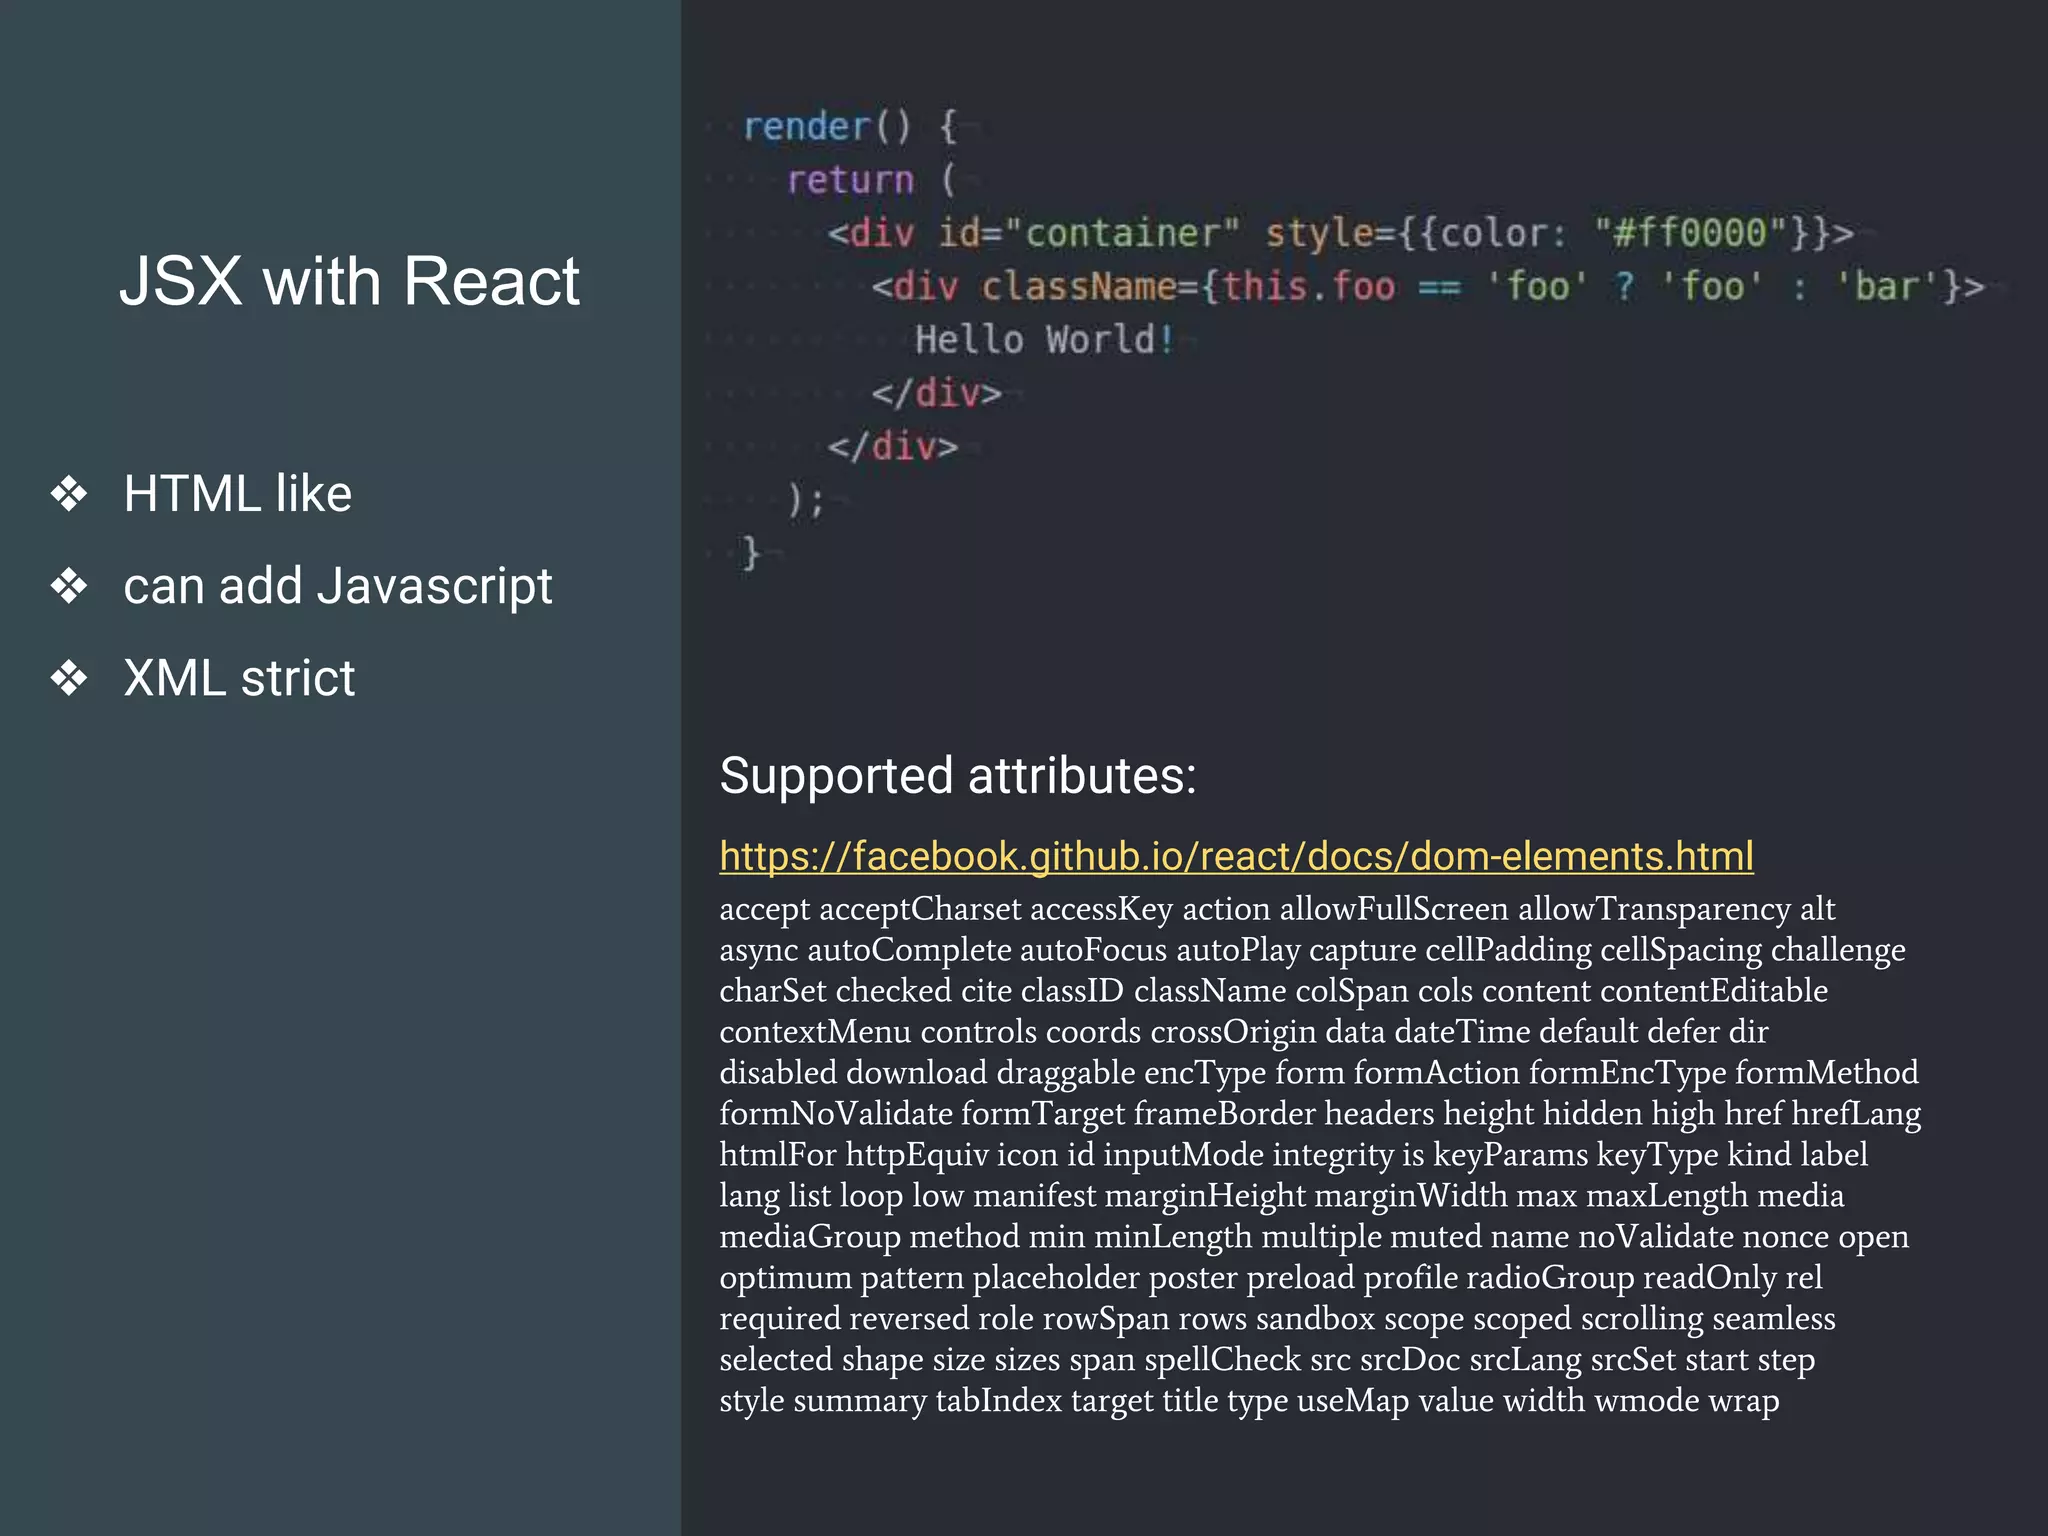The image size is (2048, 1536).
Task: Click the return keyword in code
Action: [x=850, y=181]
